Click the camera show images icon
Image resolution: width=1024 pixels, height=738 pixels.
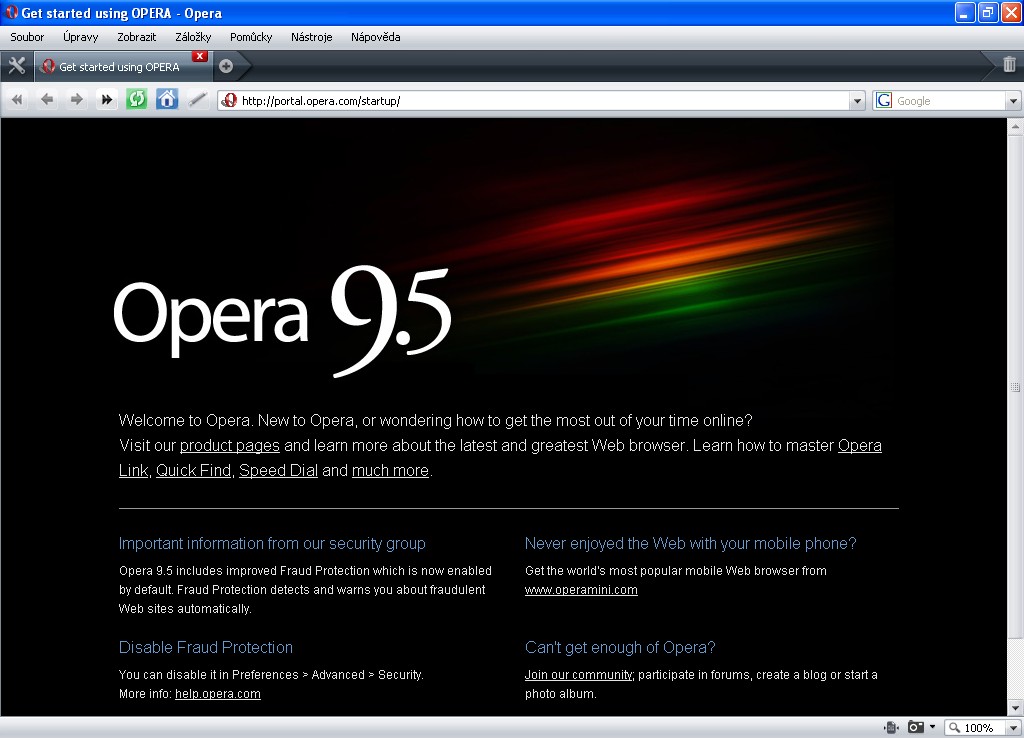[916, 728]
